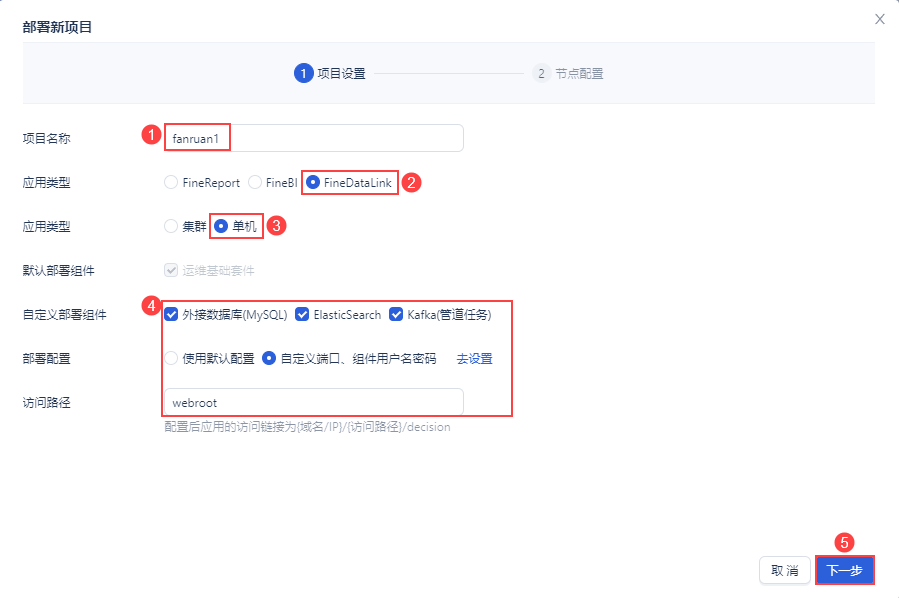The height and width of the screenshot is (598, 899).
Task: Click the 项目名称 label
Action: point(46,138)
